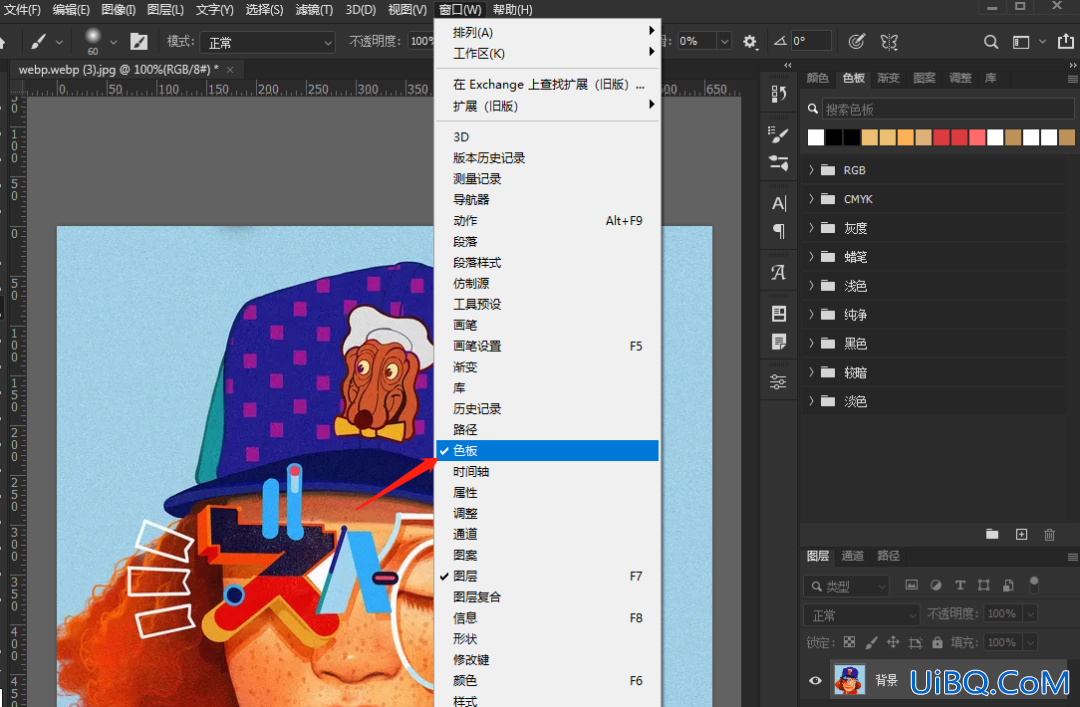
Task: Expand the CMYK swatch folder
Action: (811, 198)
